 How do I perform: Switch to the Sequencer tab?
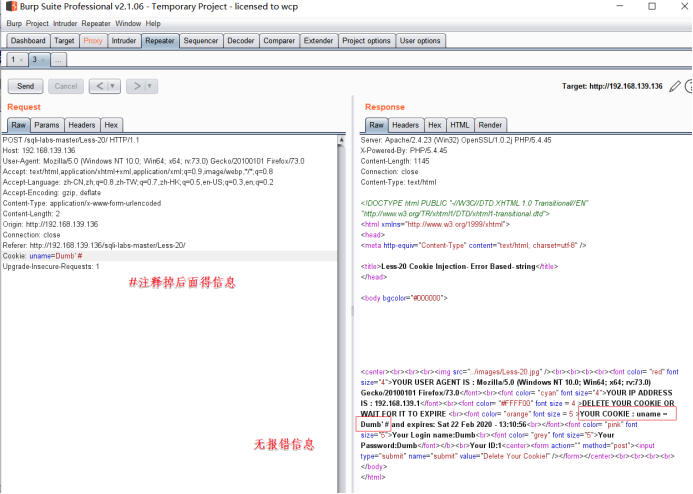click(x=201, y=41)
